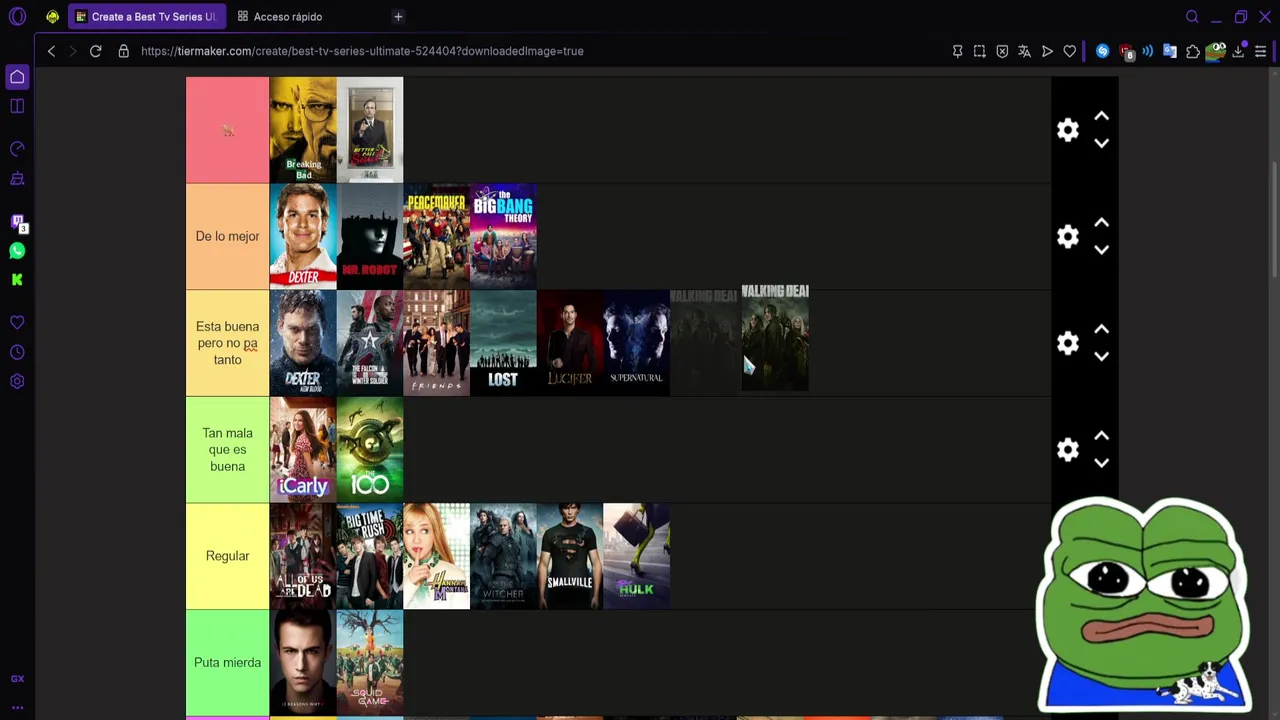Click the pin icon in address bar
1280x720 pixels.
[x=957, y=51]
